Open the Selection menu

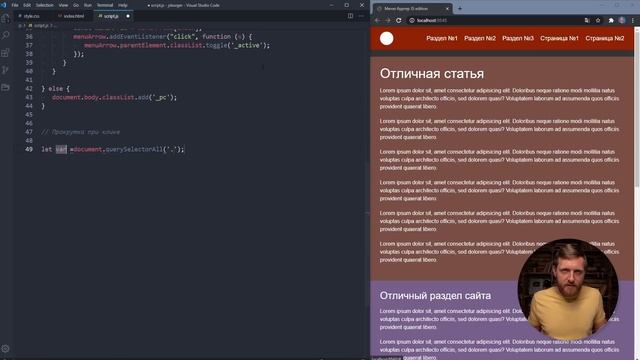(x=44, y=5)
